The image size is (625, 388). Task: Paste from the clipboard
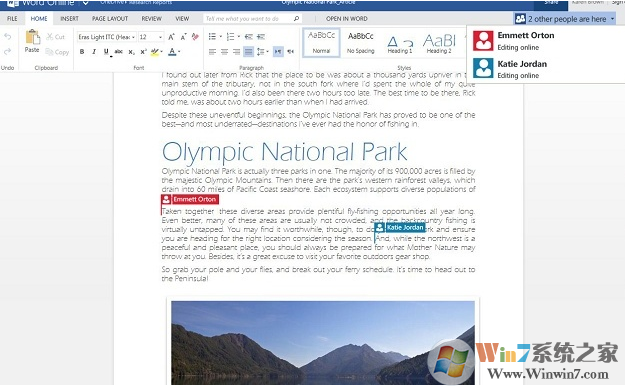[x=32, y=41]
